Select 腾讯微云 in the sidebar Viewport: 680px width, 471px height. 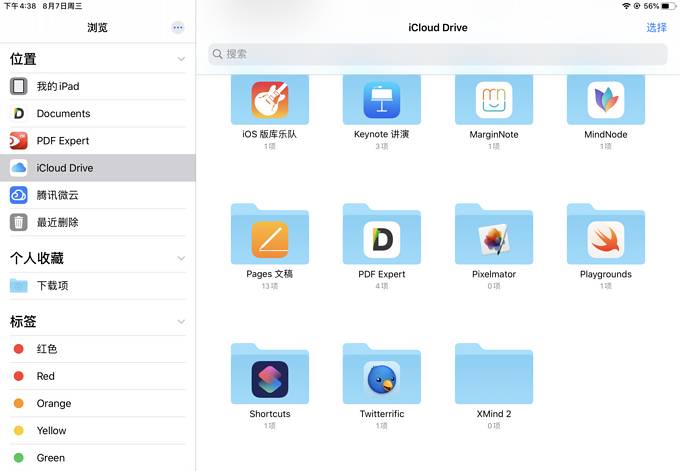(98, 195)
